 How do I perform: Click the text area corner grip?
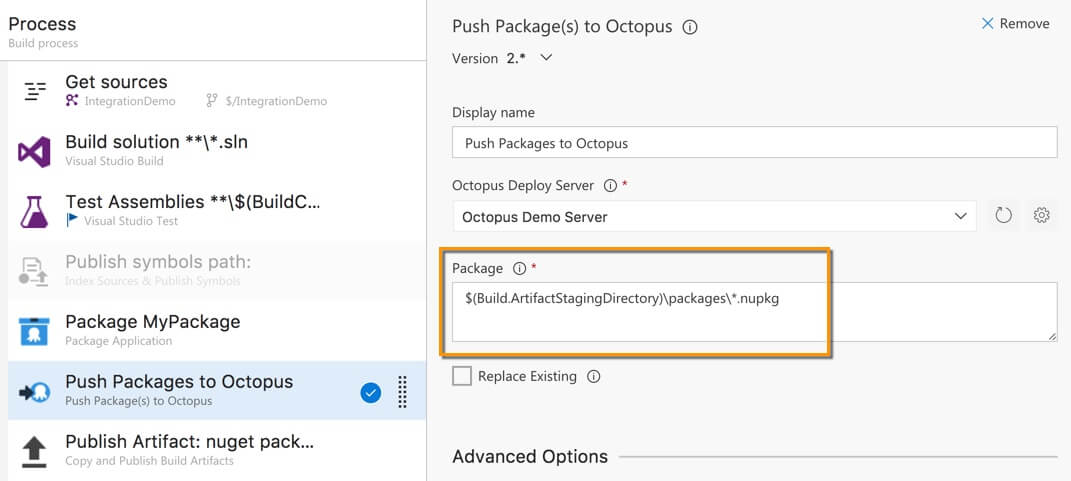(1052, 336)
